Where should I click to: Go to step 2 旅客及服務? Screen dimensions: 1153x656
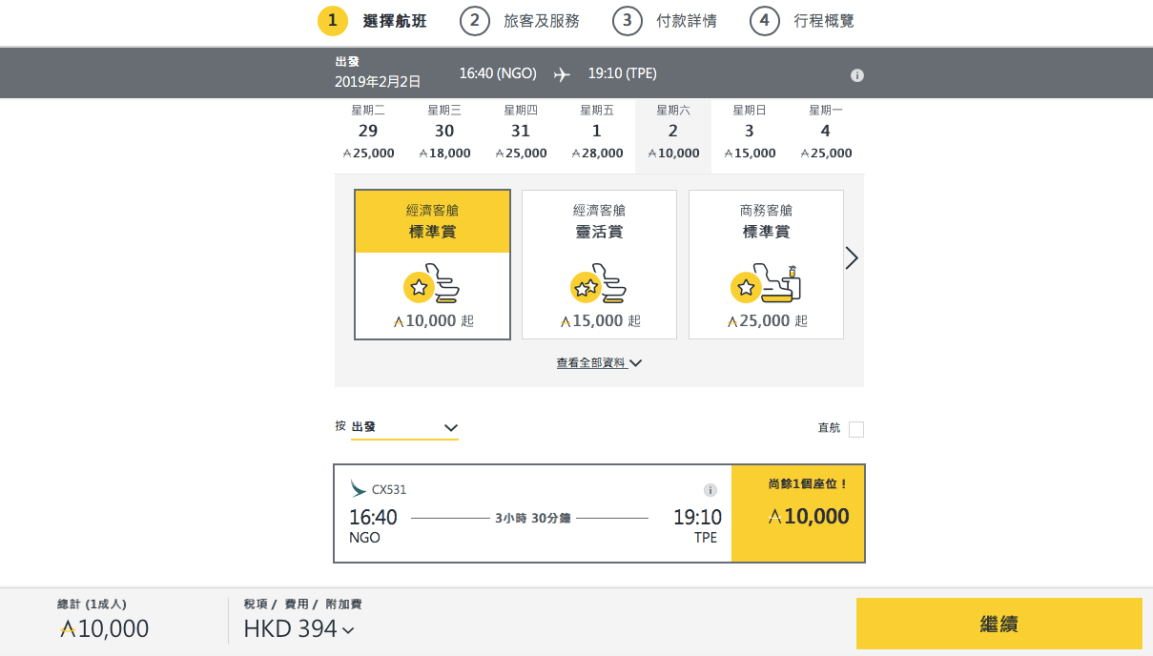(x=520, y=21)
